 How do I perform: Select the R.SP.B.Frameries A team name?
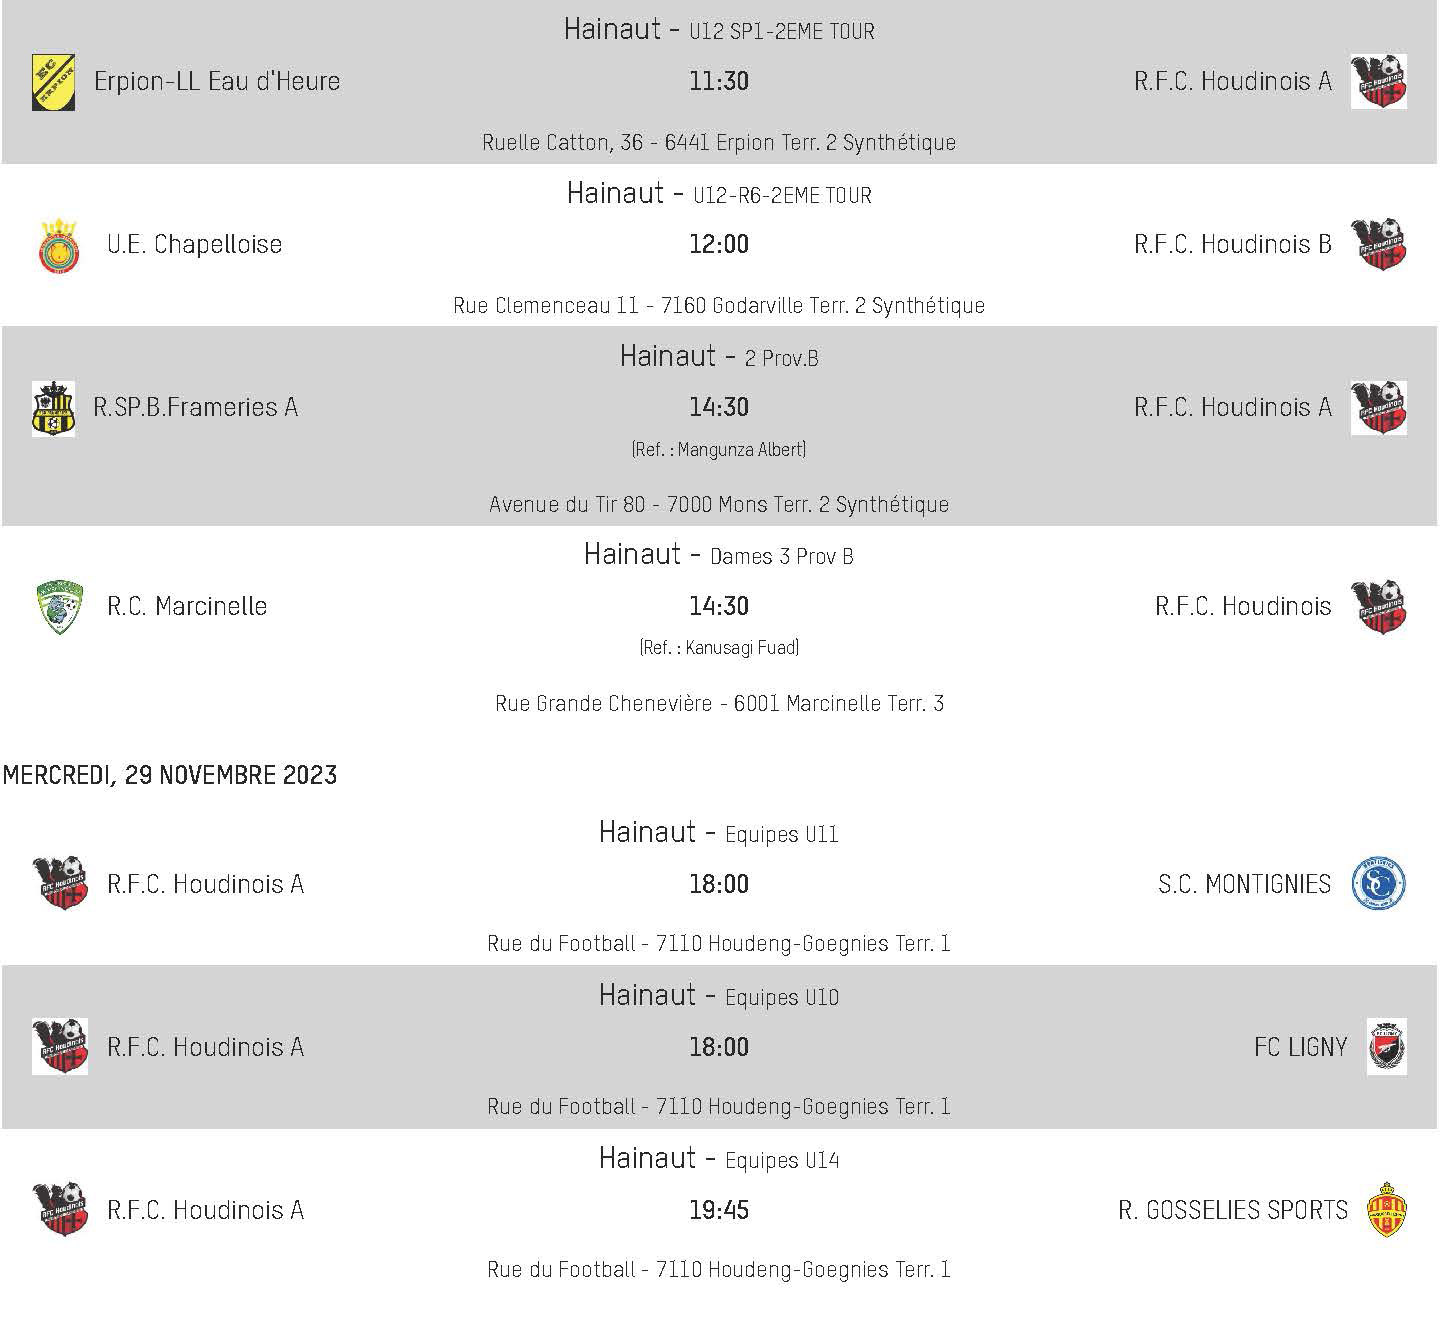(x=196, y=407)
